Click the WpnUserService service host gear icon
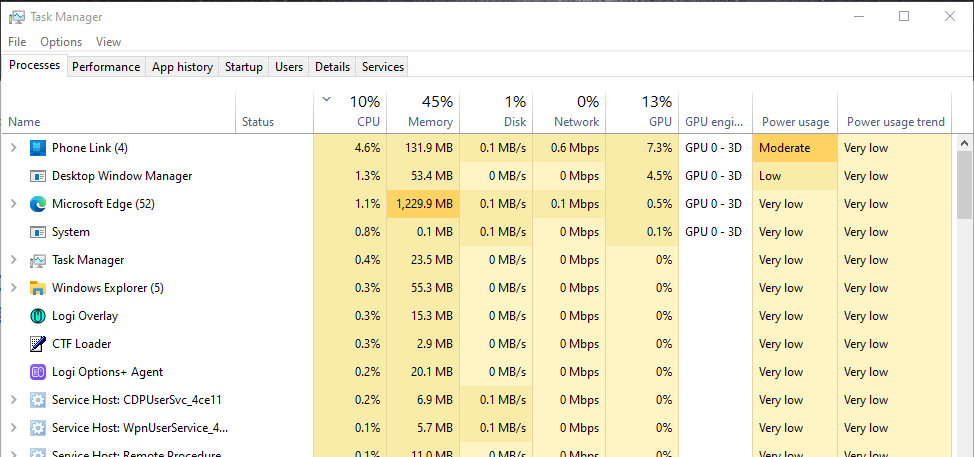Image resolution: width=974 pixels, height=457 pixels. [38, 428]
